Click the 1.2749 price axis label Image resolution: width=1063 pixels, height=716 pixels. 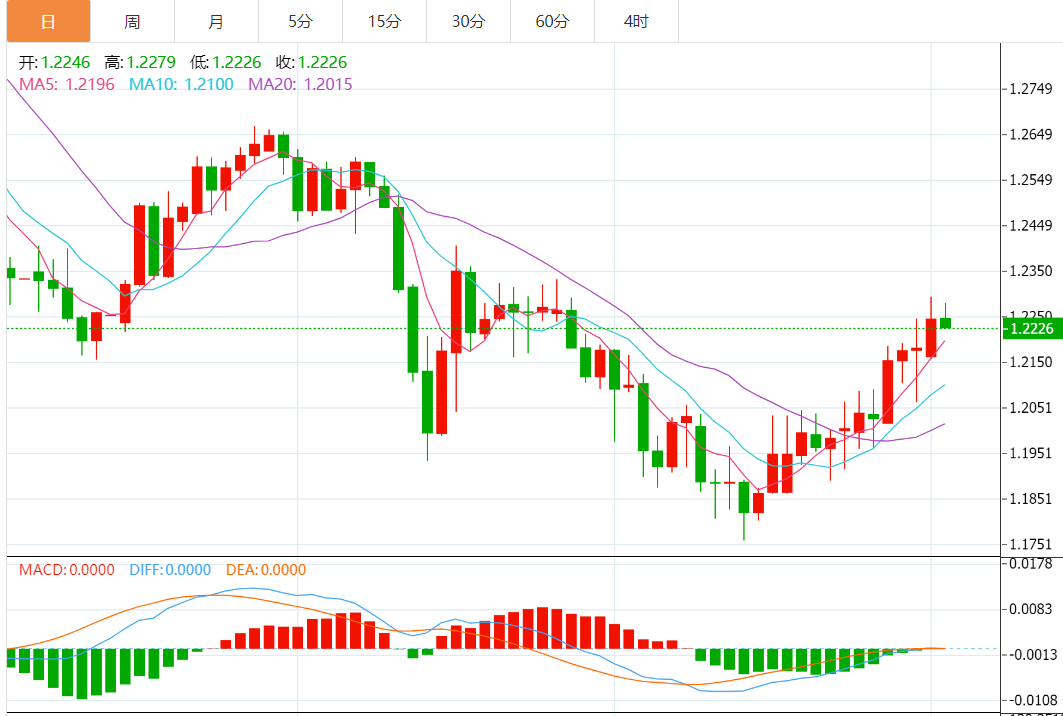point(1030,89)
